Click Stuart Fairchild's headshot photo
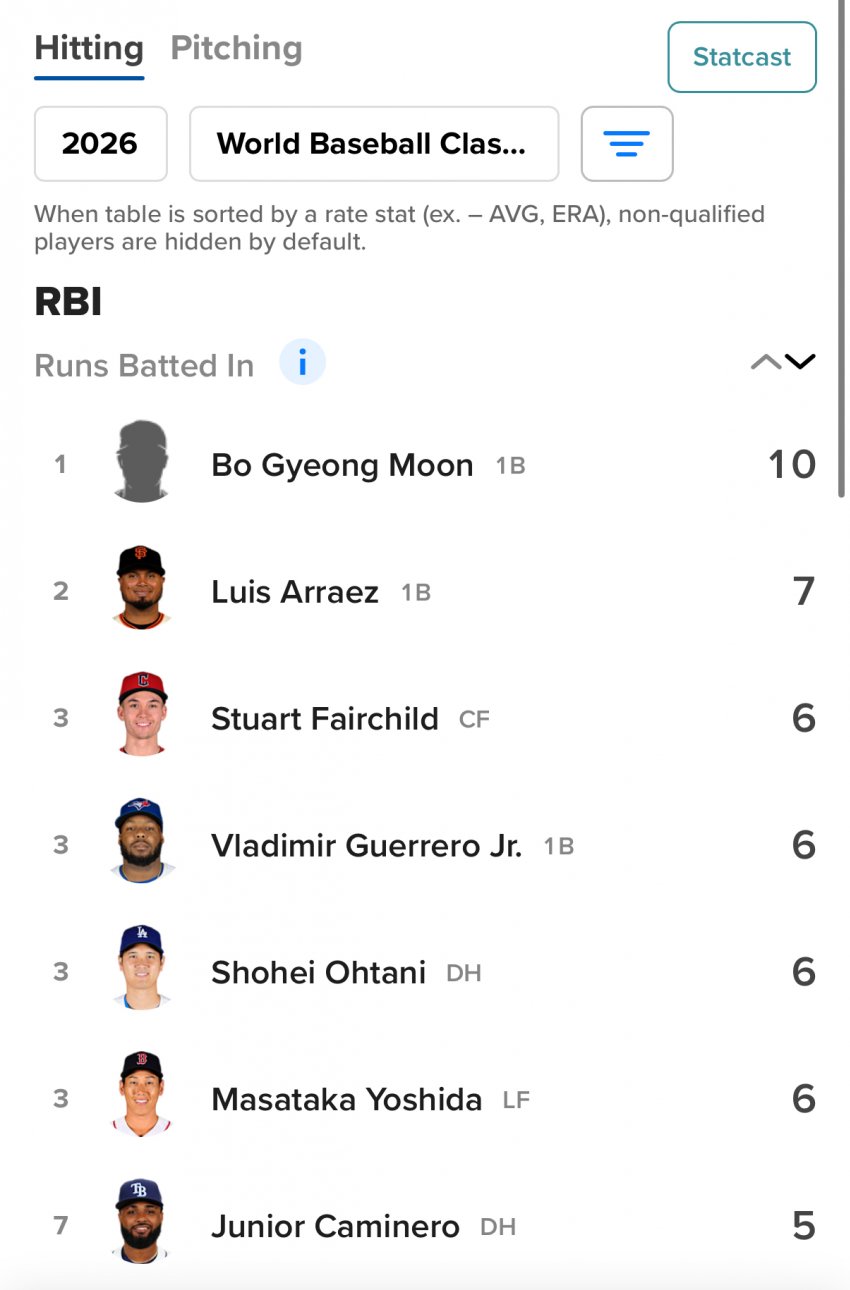Viewport: 850px width, 1290px height. 141,715
